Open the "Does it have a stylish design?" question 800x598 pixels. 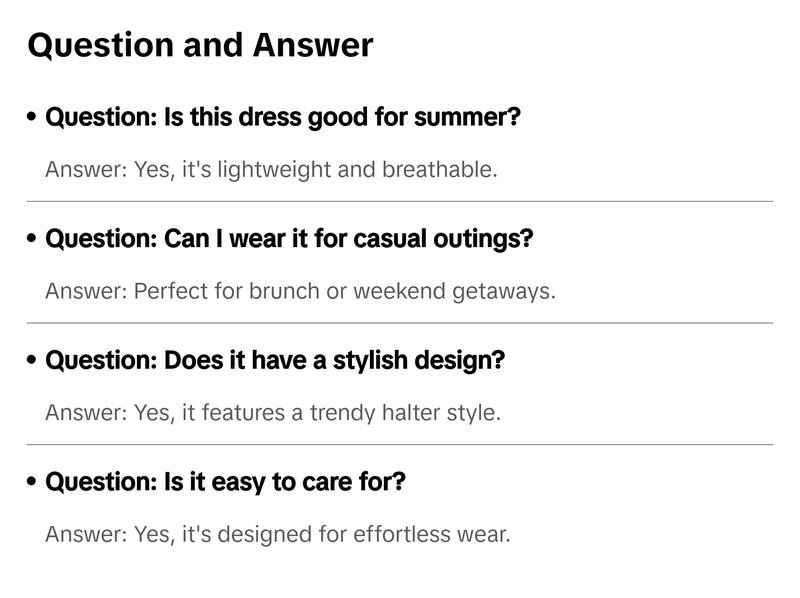click(x=275, y=360)
